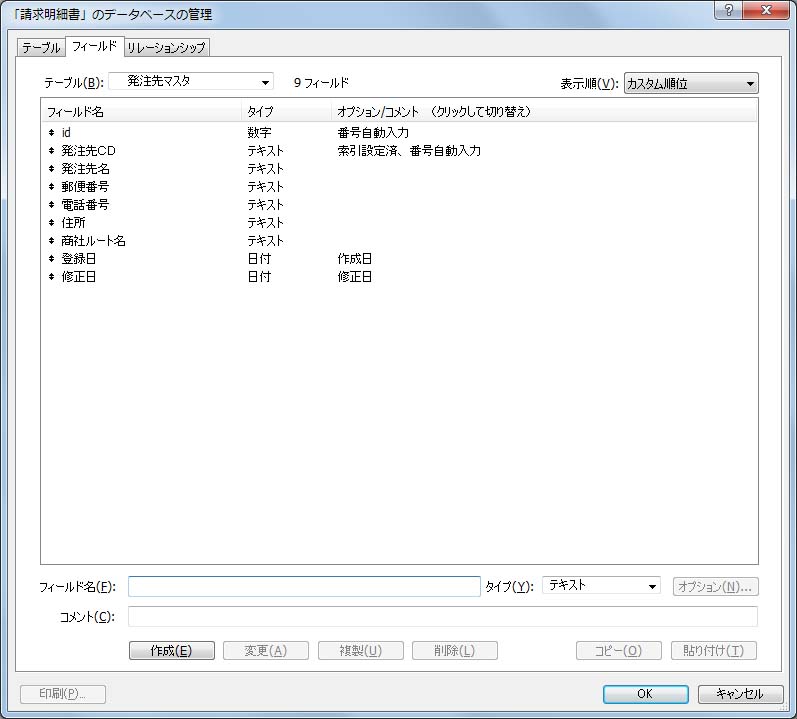Click the reorder handle beside 修正日
The width and height of the screenshot is (797, 719).
pos(51,277)
